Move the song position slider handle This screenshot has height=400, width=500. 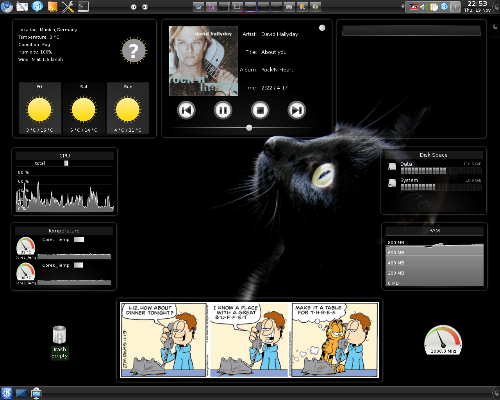point(249,128)
